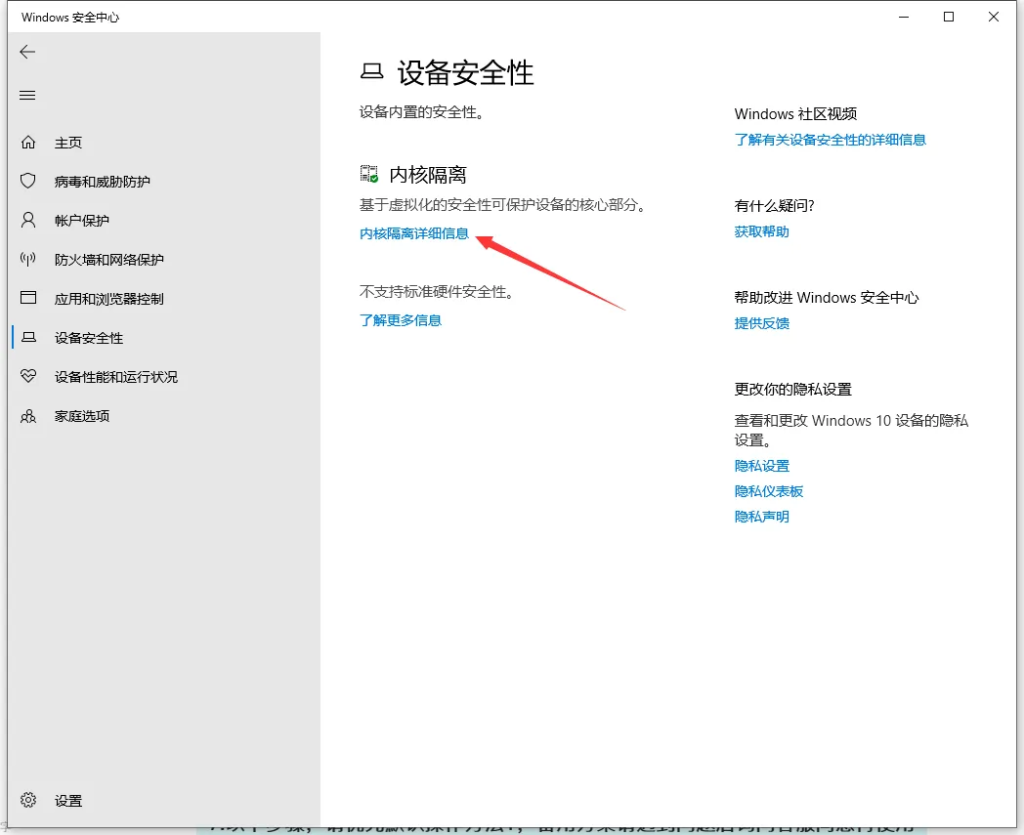Click the 获取帮助 link
This screenshot has height=835, width=1024.
pyautogui.click(x=761, y=232)
